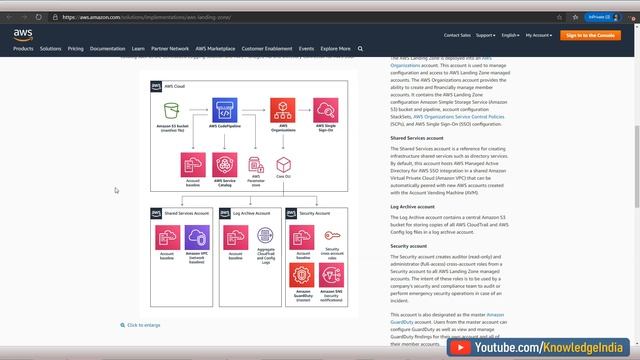The width and height of the screenshot is (640, 360).
Task: Click the Shared Services account heading
Action: (417, 138)
